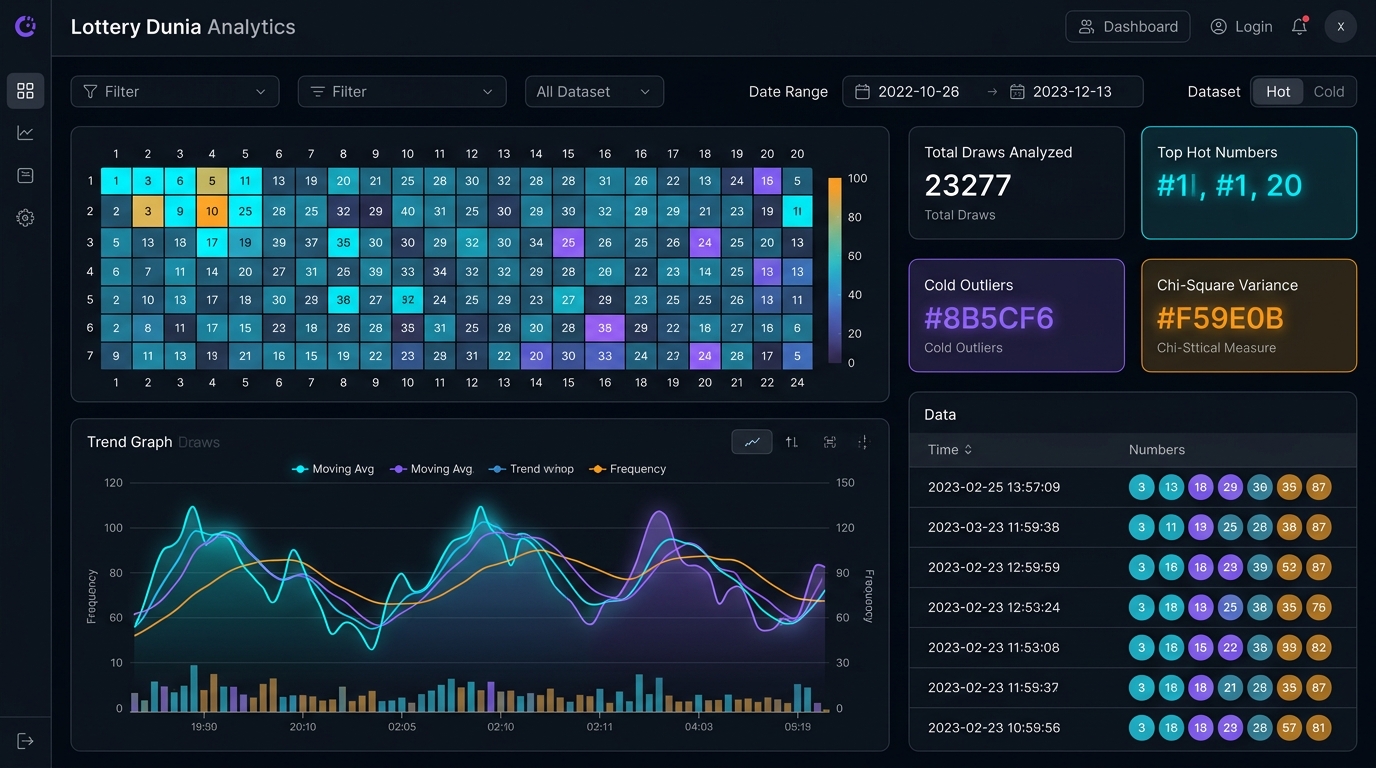
Task: Select the data row 2023-02-23 10:59:56
Action: click(x=1132, y=728)
